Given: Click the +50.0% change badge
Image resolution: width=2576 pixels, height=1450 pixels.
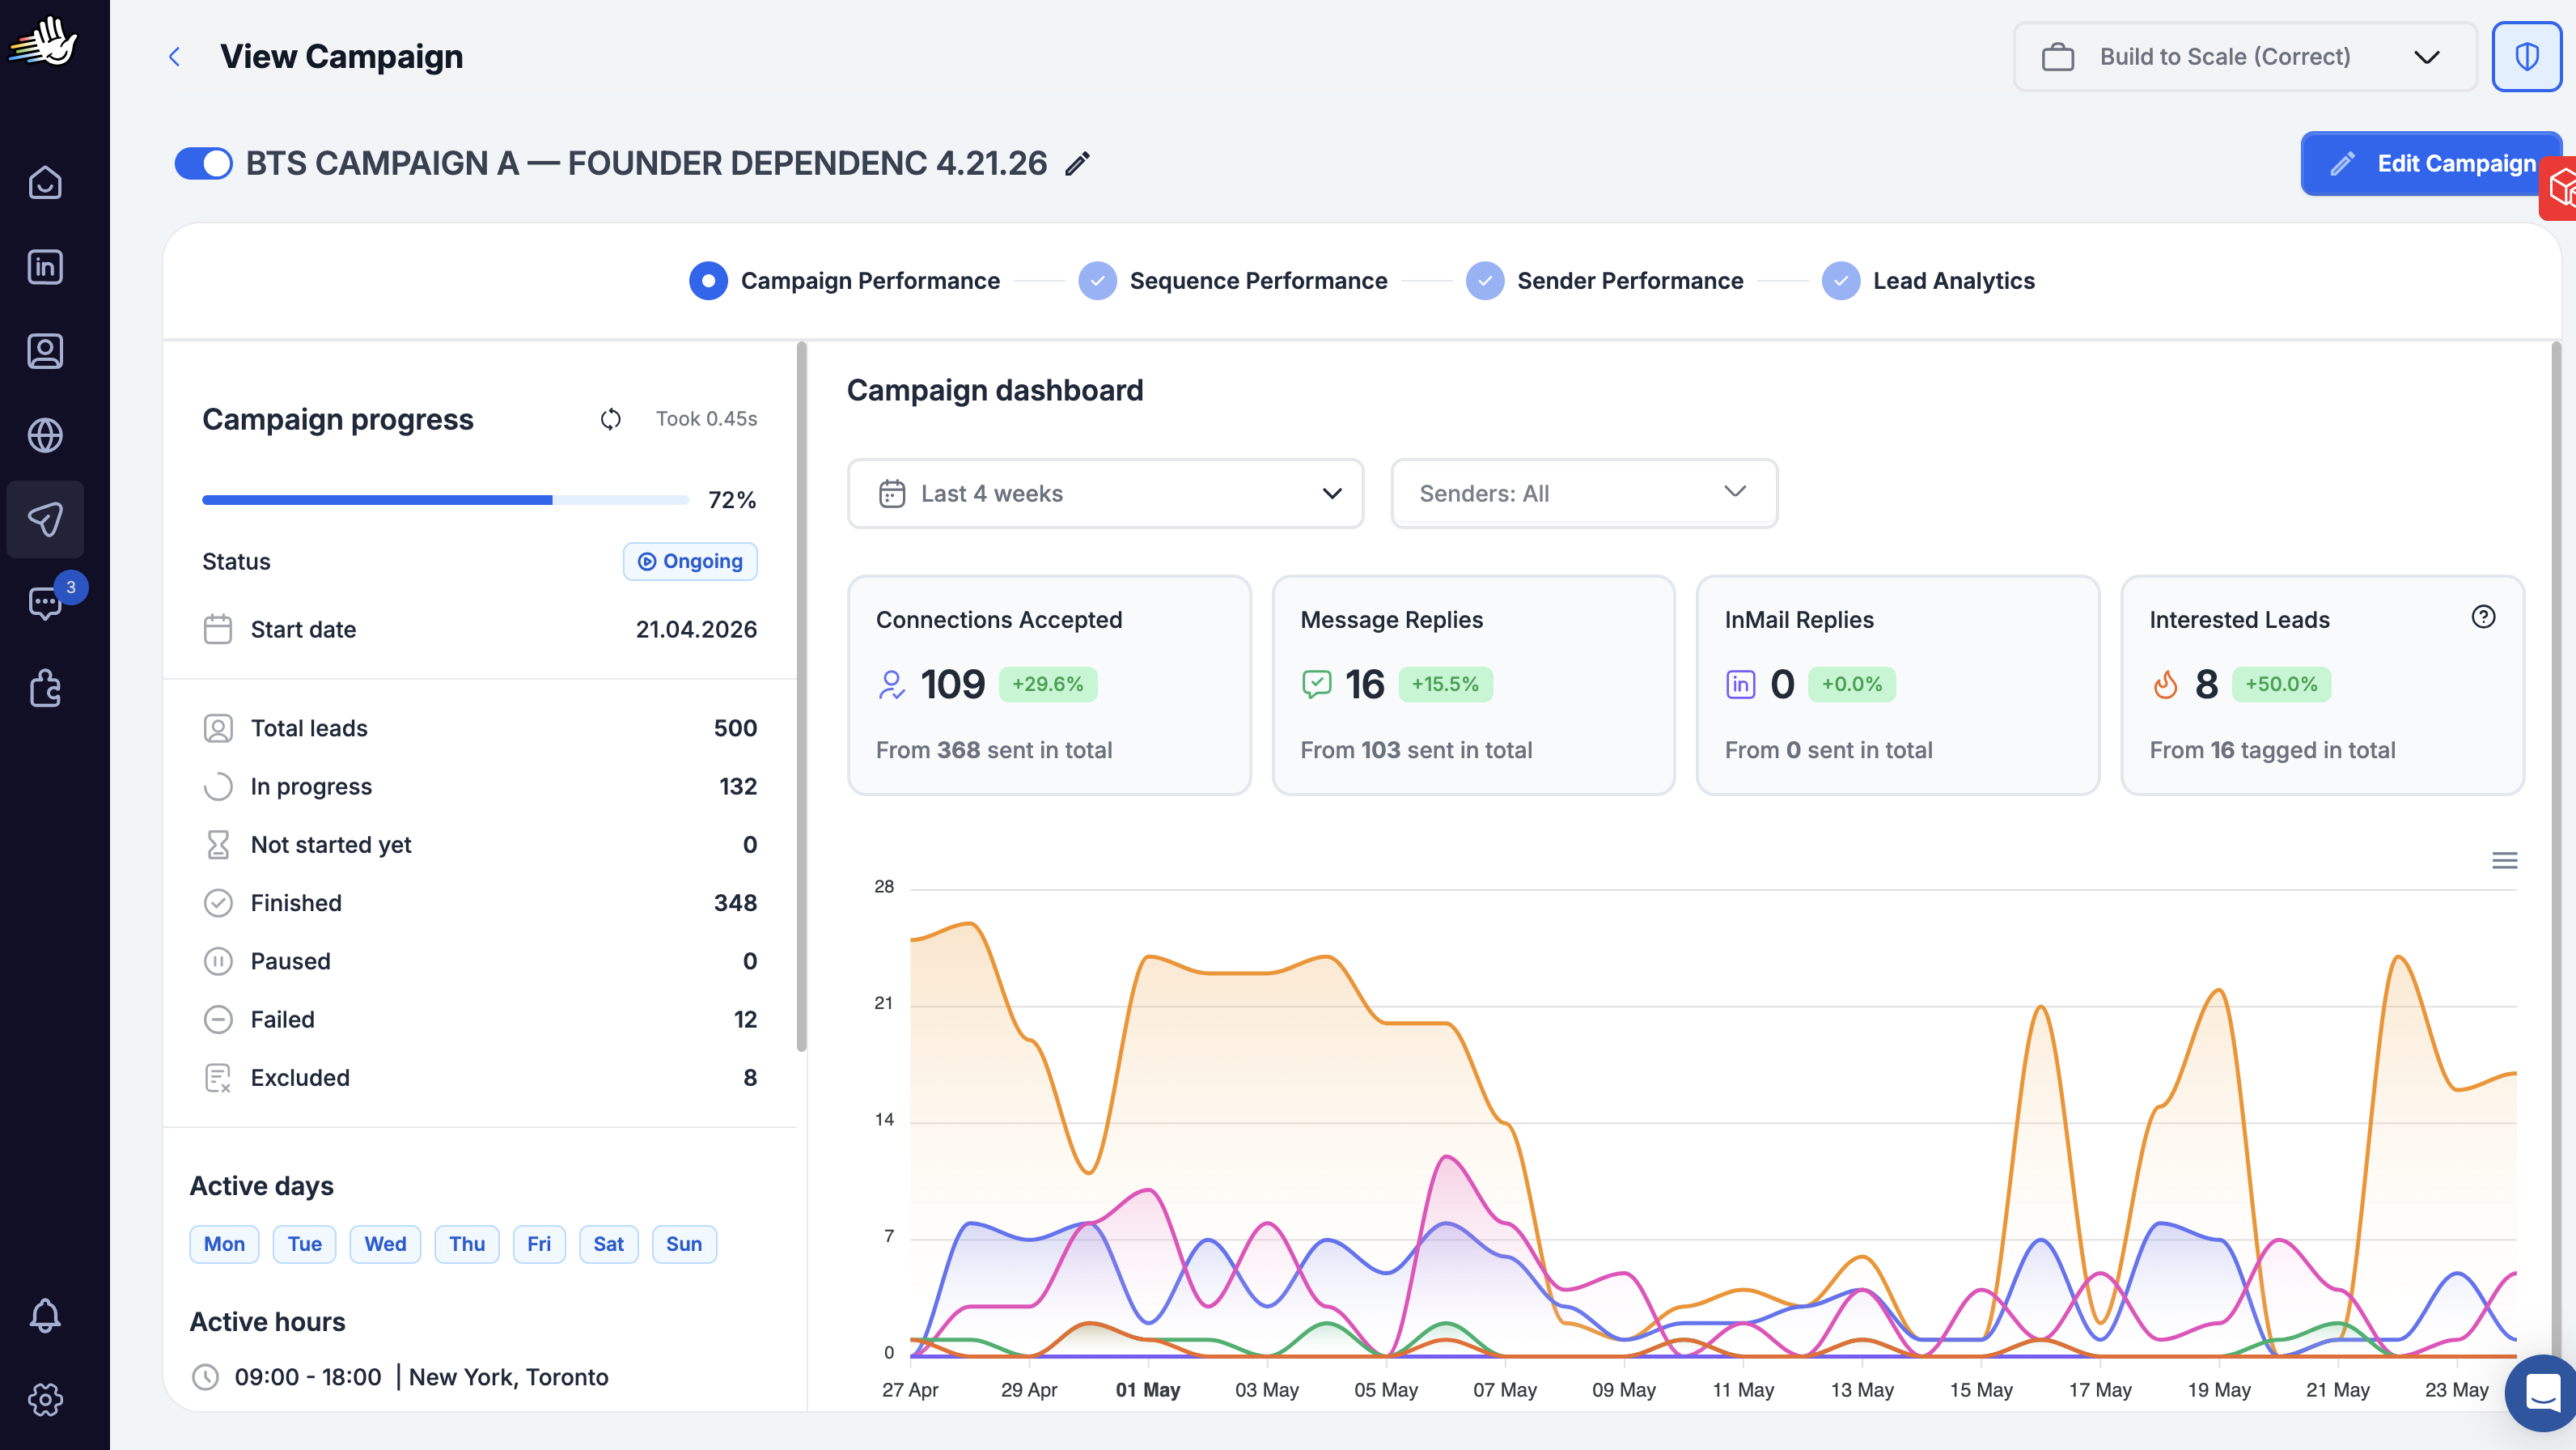Looking at the screenshot, I should (x=2281, y=685).
